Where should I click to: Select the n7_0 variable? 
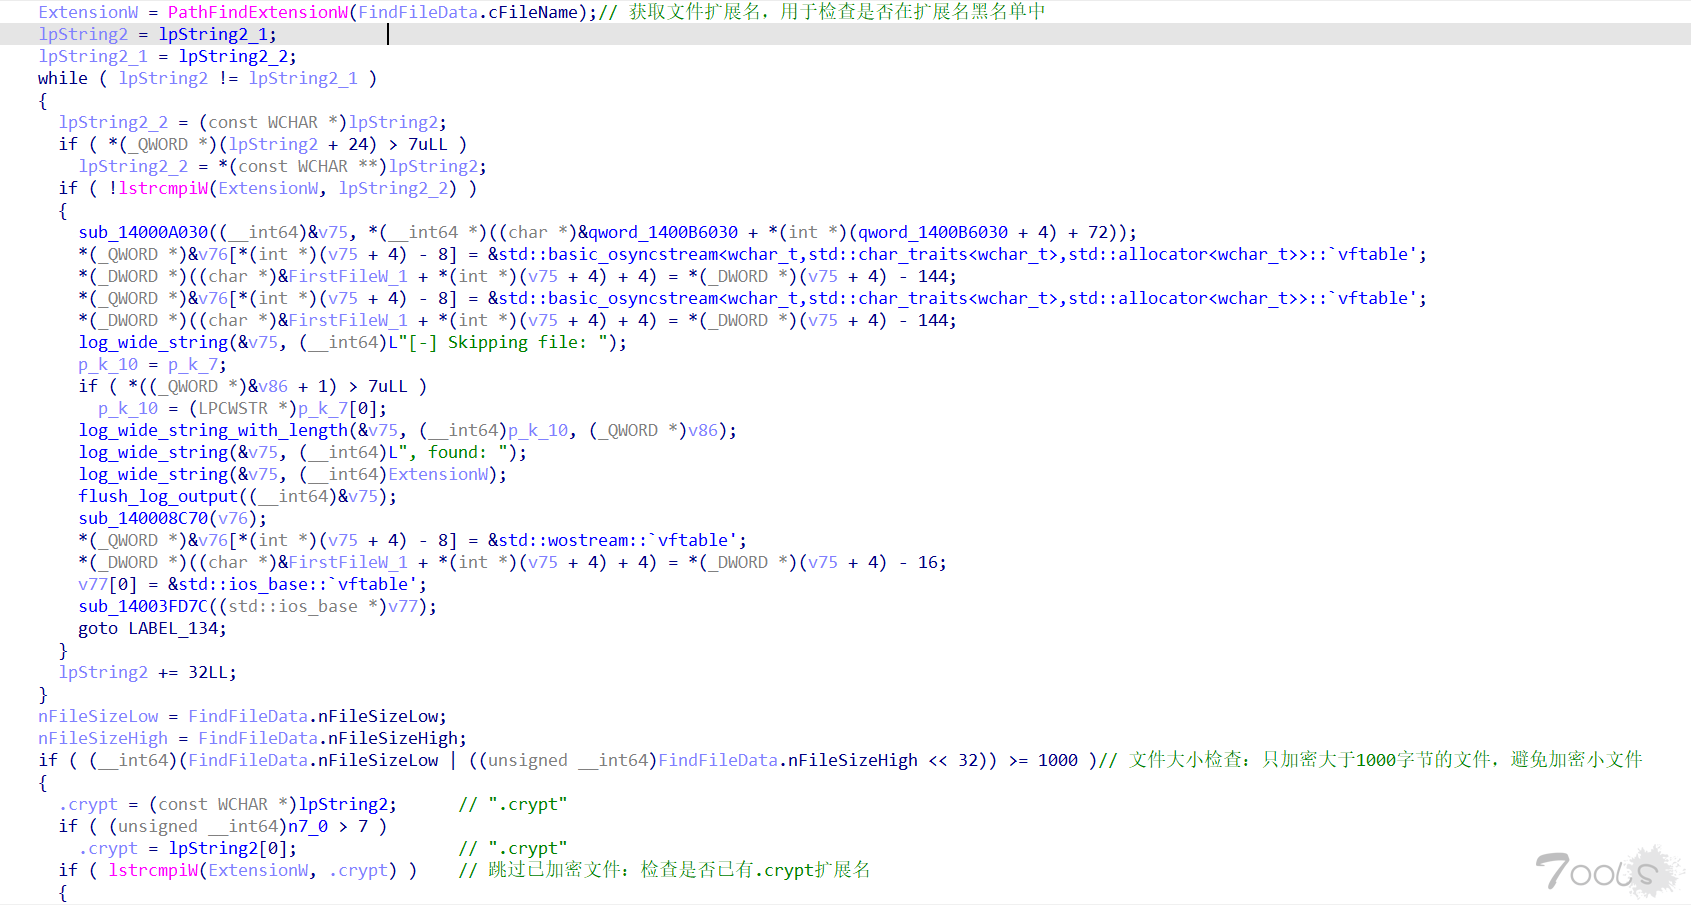tap(308, 826)
